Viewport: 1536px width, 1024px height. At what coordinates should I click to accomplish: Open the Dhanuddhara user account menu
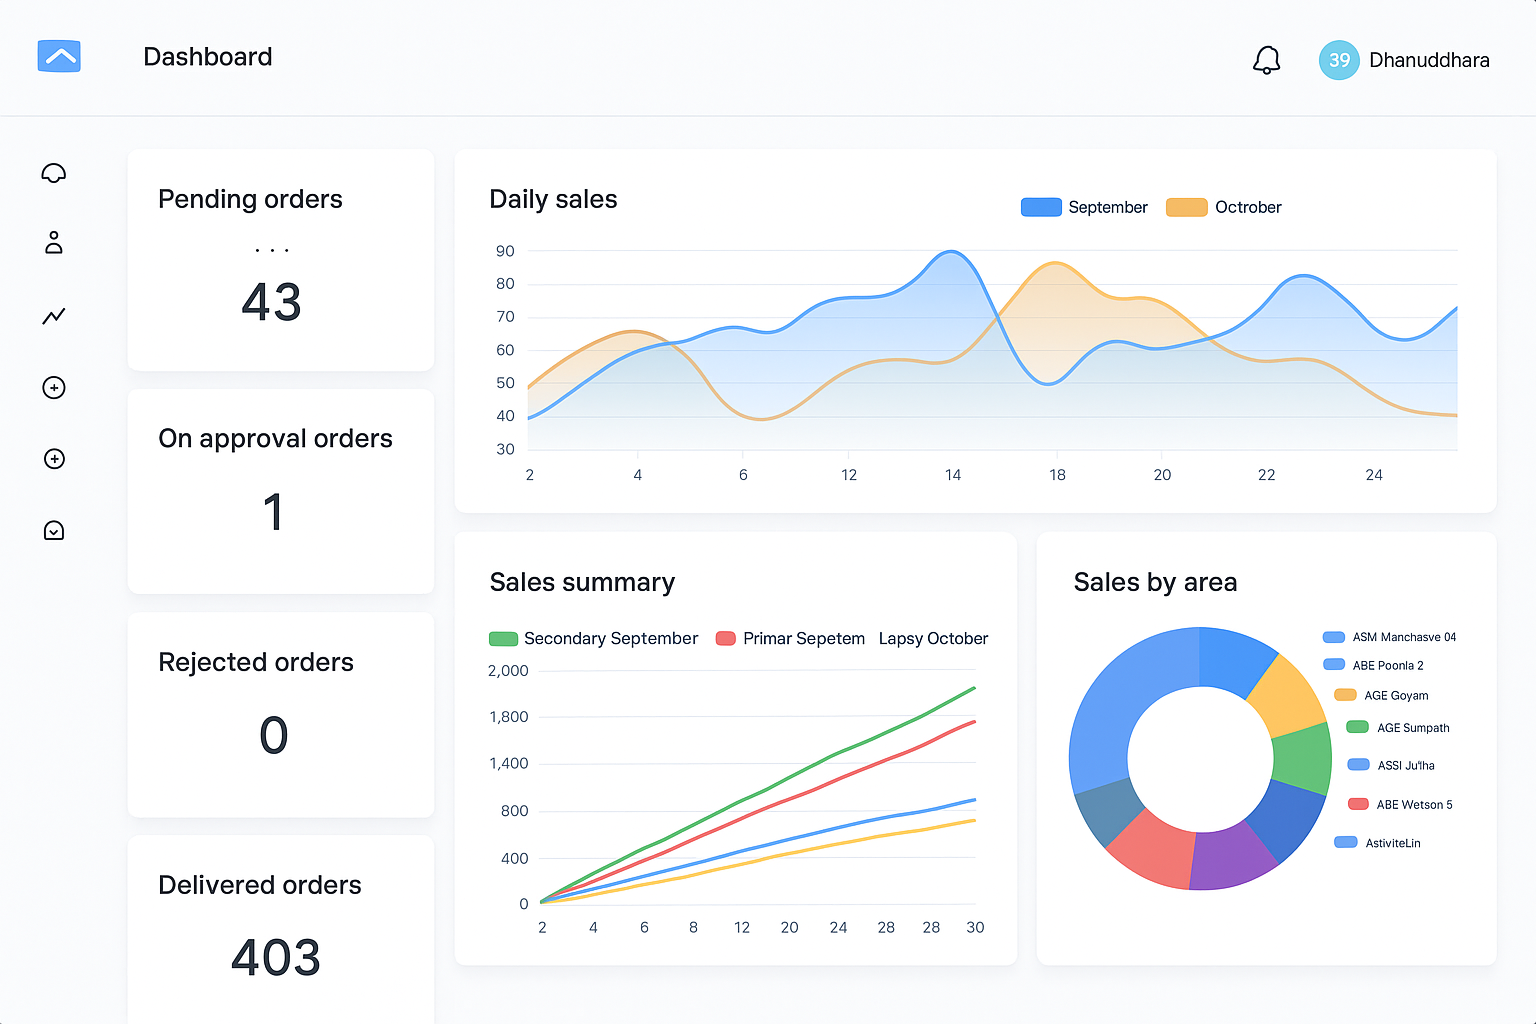(x=1428, y=60)
